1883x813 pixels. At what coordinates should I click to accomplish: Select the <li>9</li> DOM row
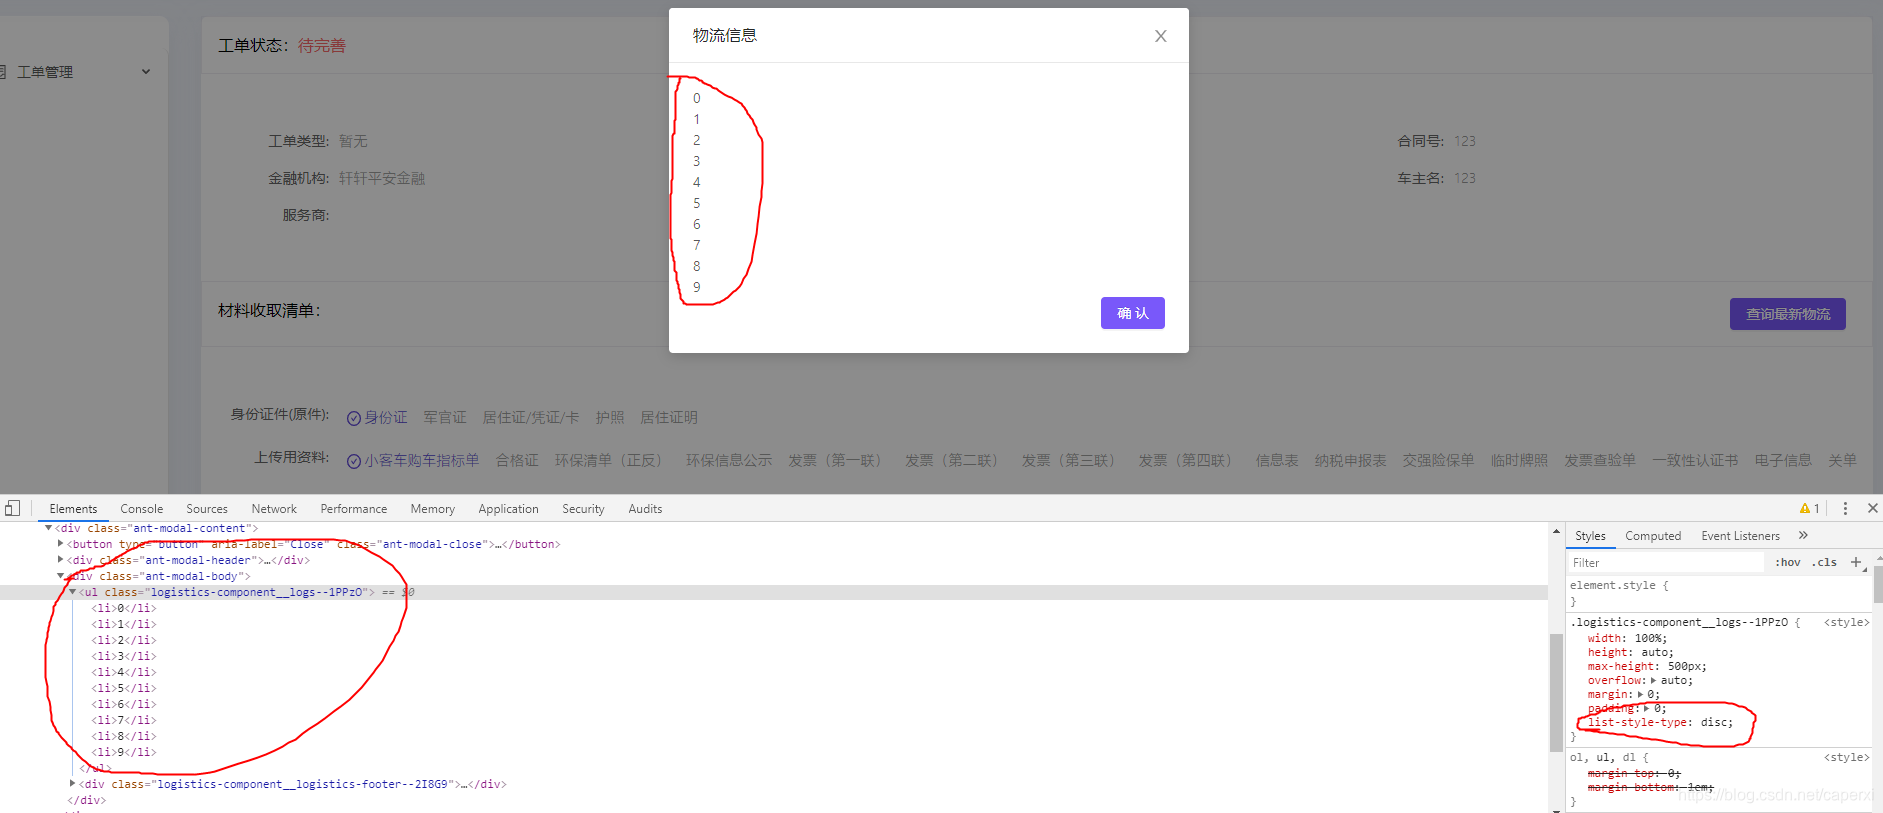(x=124, y=752)
